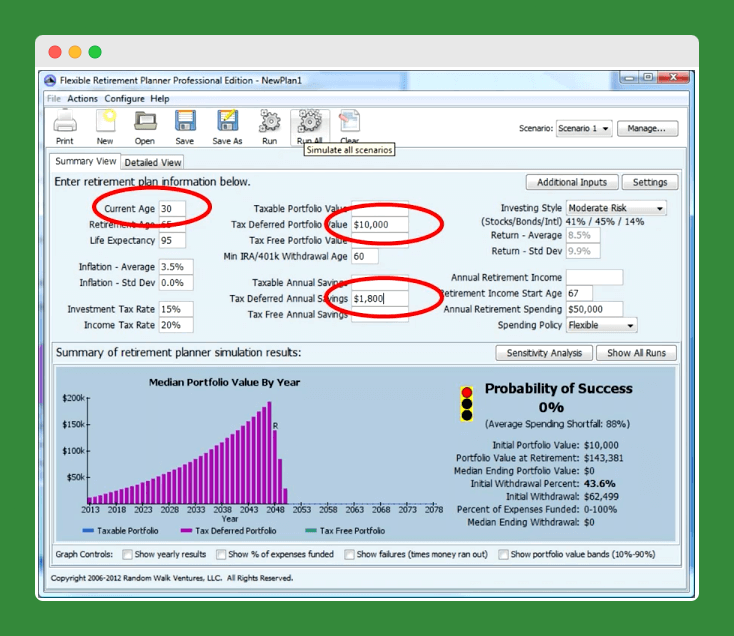Click the Print toolbar icon
Screen dimensions: 734x636
(65, 123)
